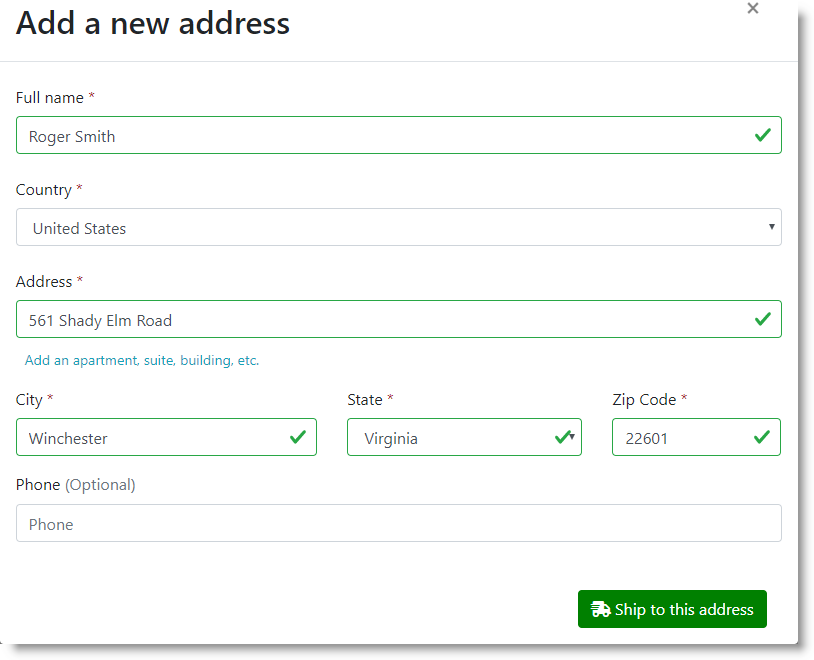Click the Address field with 561 Shady Elm Road
Screen dimensions: 814x660
pos(399,319)
